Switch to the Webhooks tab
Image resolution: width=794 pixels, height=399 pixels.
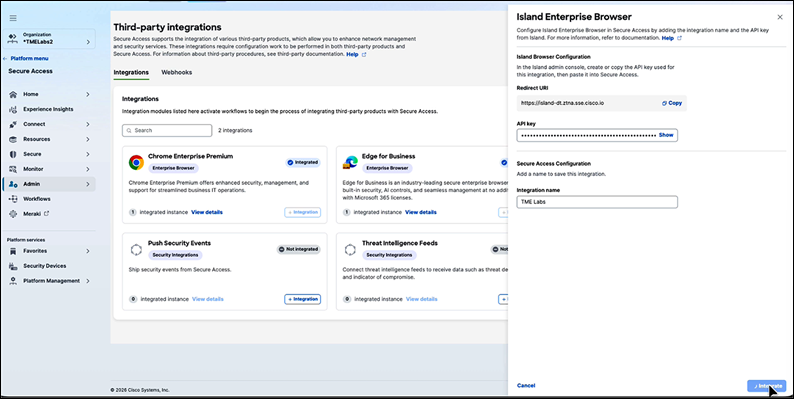pyautogui.click(x=177, y=72)
